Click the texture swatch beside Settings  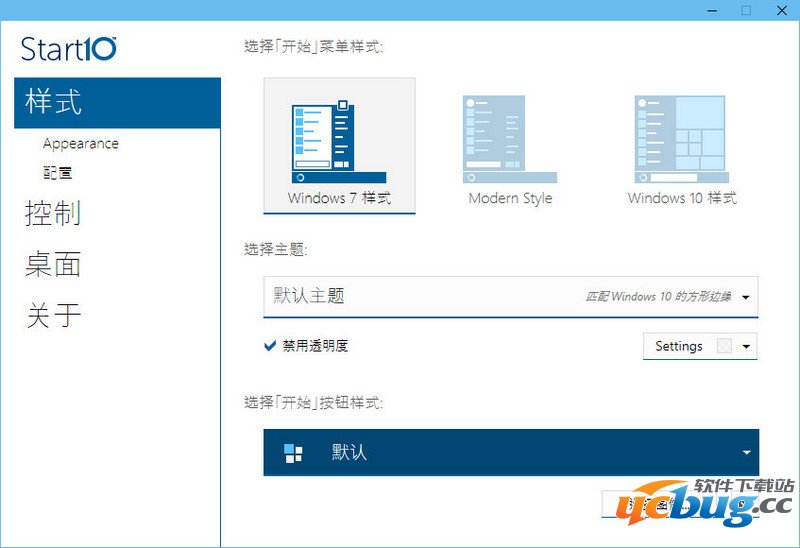click(724, 347)
